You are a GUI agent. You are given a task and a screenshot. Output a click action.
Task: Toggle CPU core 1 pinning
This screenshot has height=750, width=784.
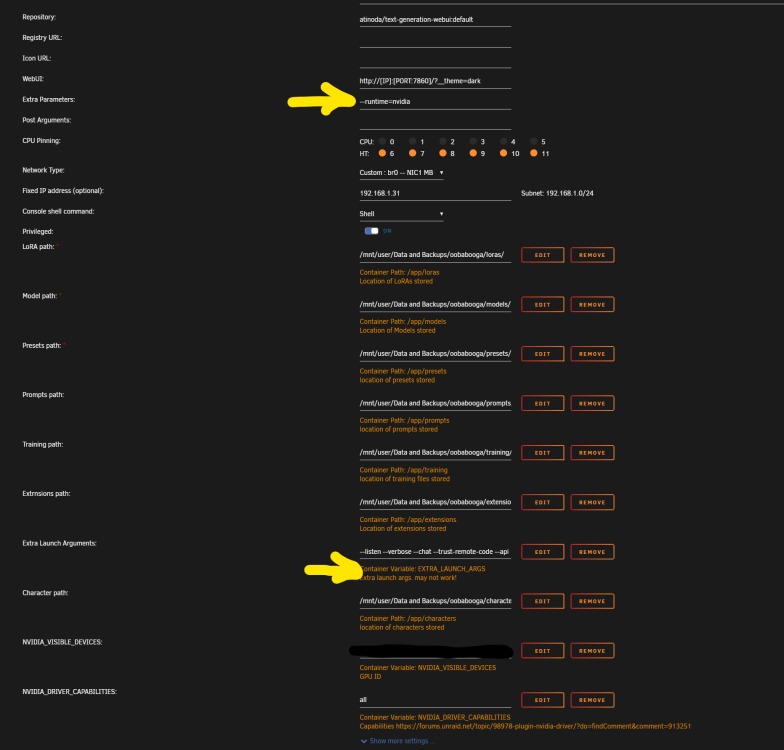(412, 142)
